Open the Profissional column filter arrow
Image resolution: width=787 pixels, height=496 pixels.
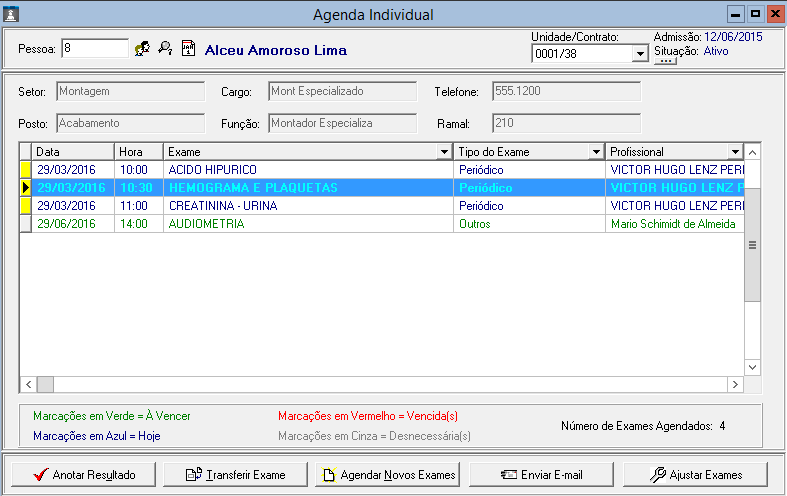[x=735, y=152]
